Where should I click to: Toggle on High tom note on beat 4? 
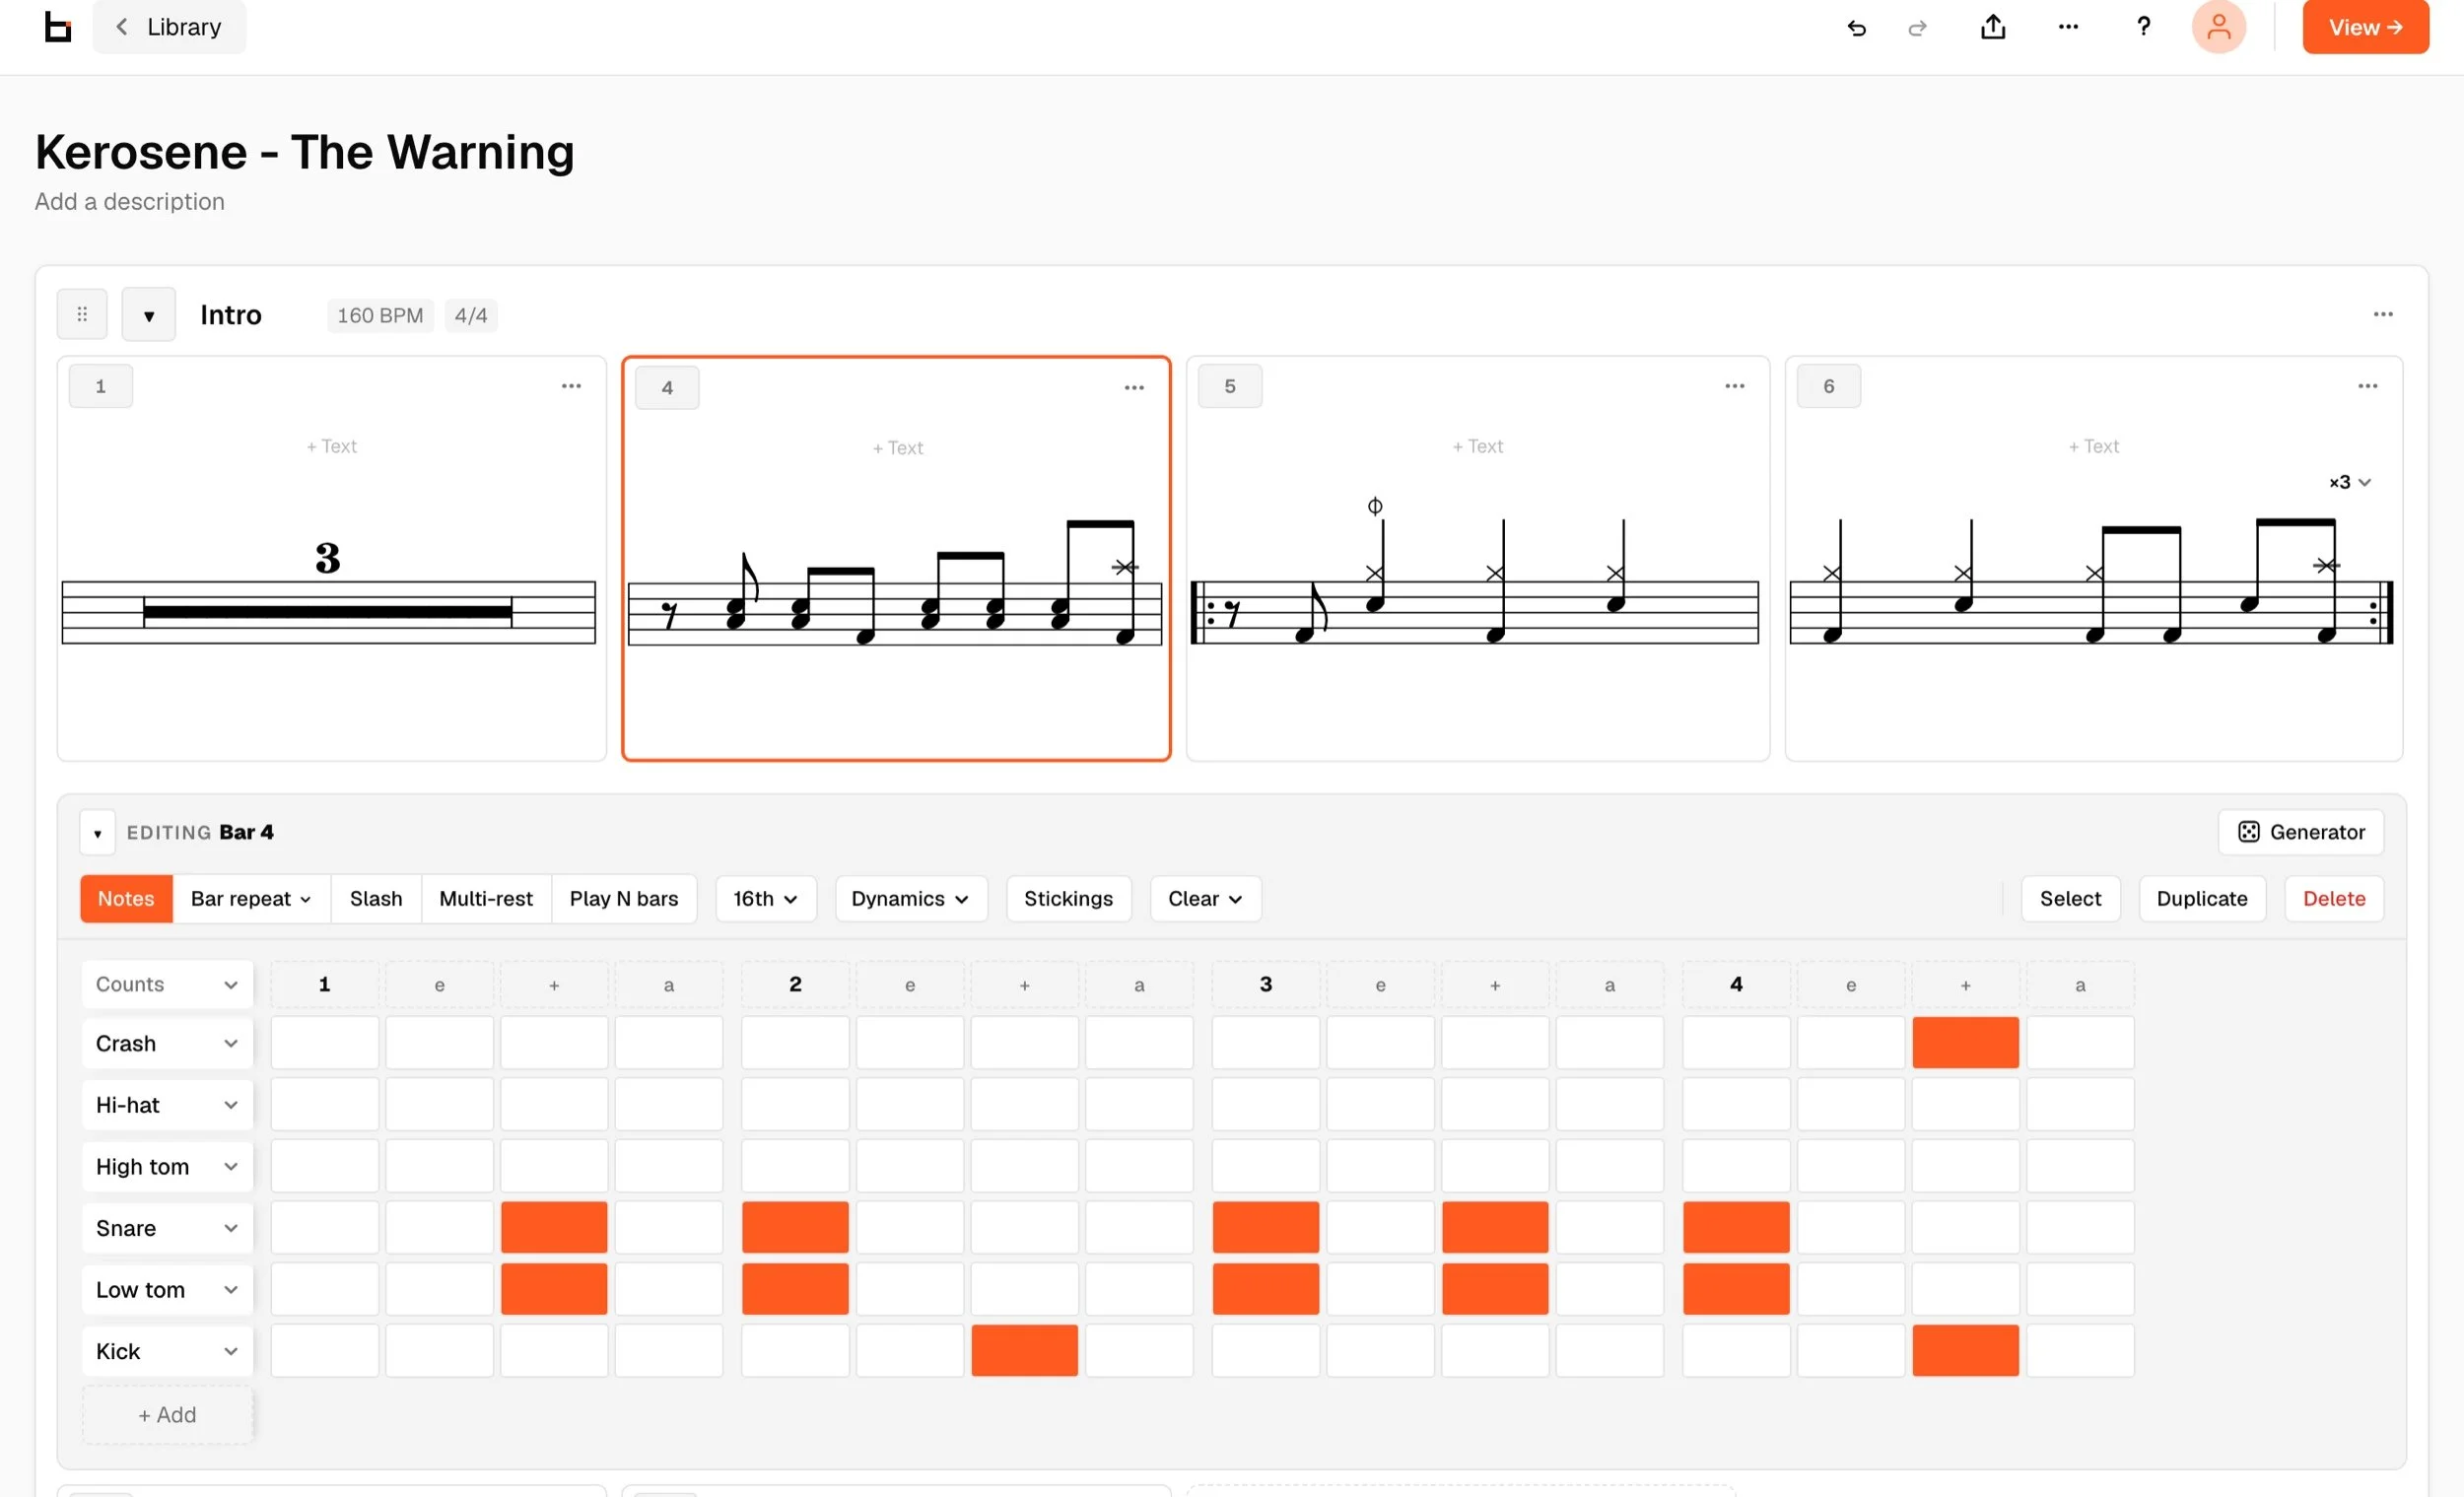(1736, 1166)
